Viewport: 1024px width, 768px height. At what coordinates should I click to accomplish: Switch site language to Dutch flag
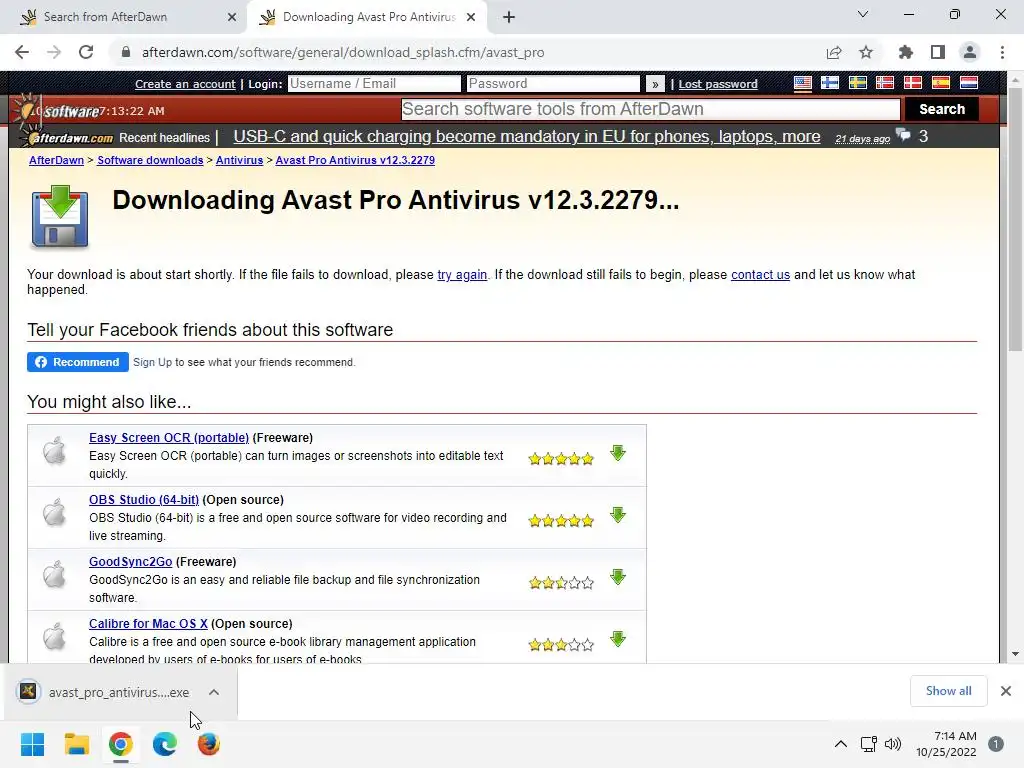click(968, 83)
